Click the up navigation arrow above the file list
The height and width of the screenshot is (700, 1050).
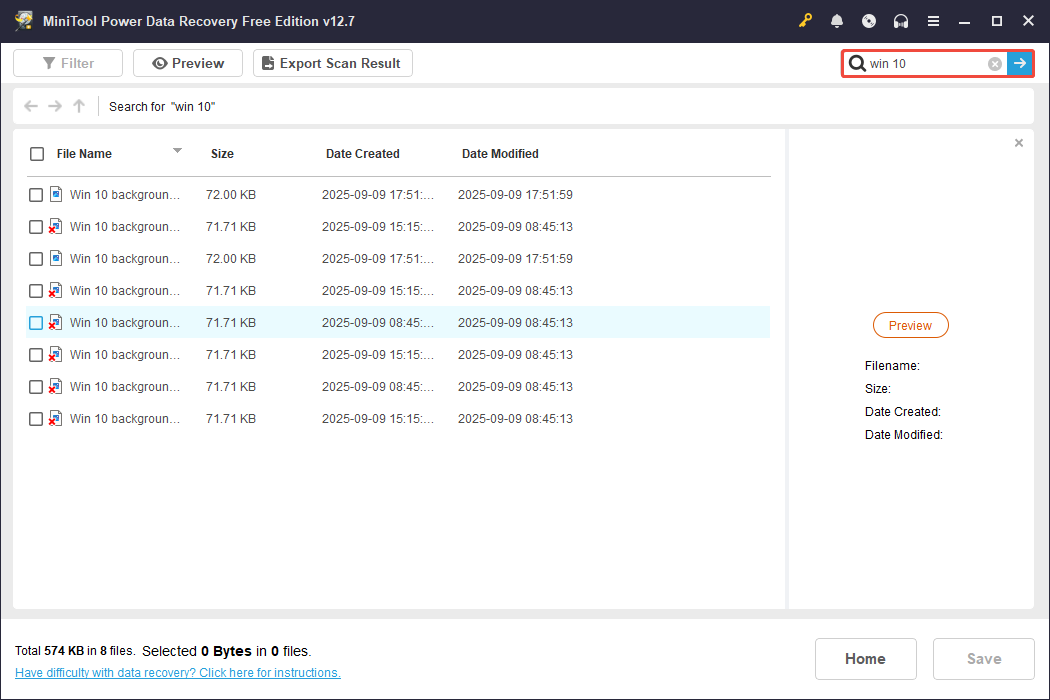tap(78, 106)
